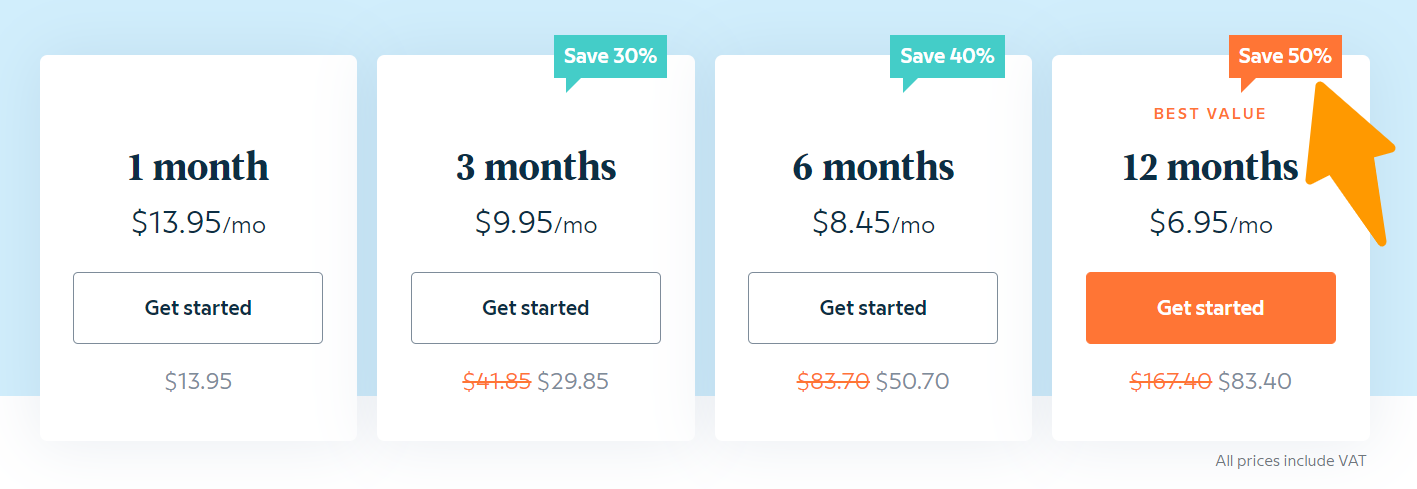Choose Get started for 6 months plan

(873, 308)
